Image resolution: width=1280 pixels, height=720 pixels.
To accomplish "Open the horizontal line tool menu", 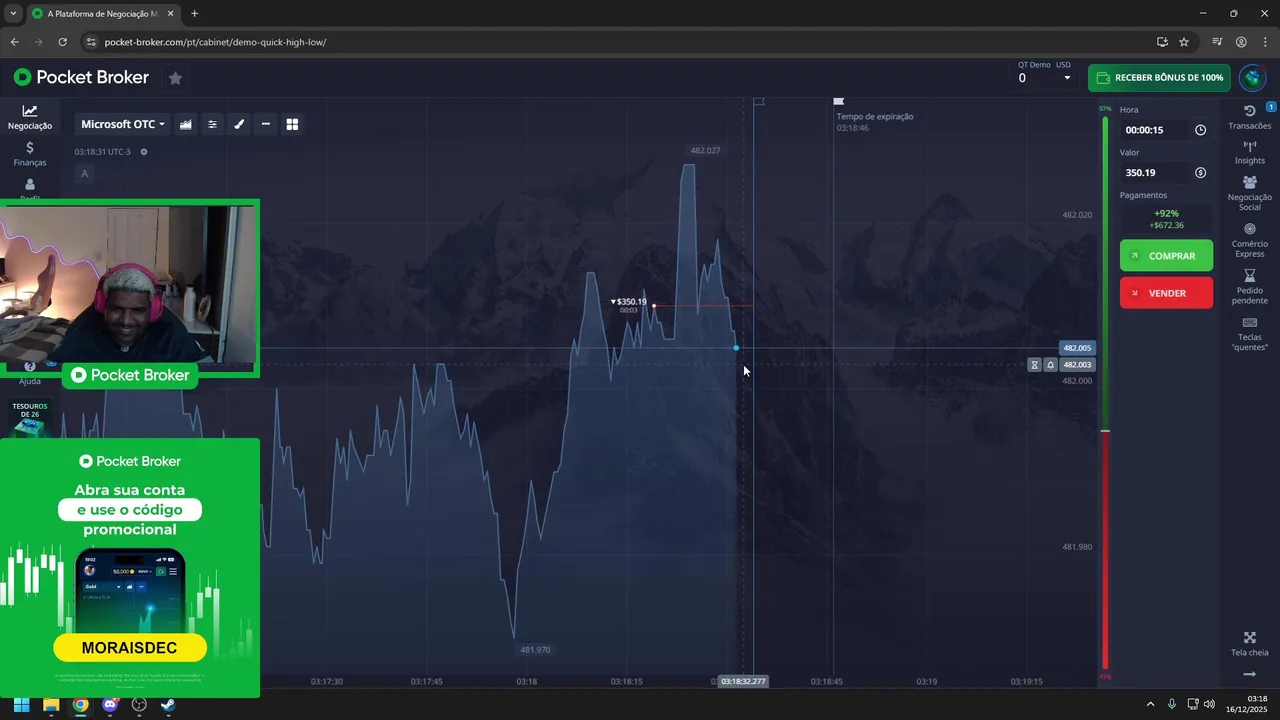I will 265,124.
